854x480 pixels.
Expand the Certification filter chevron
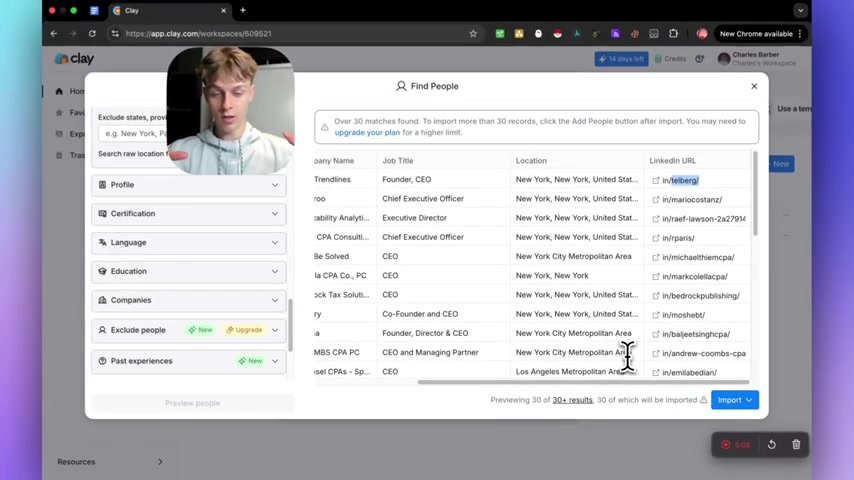(275, 214)
